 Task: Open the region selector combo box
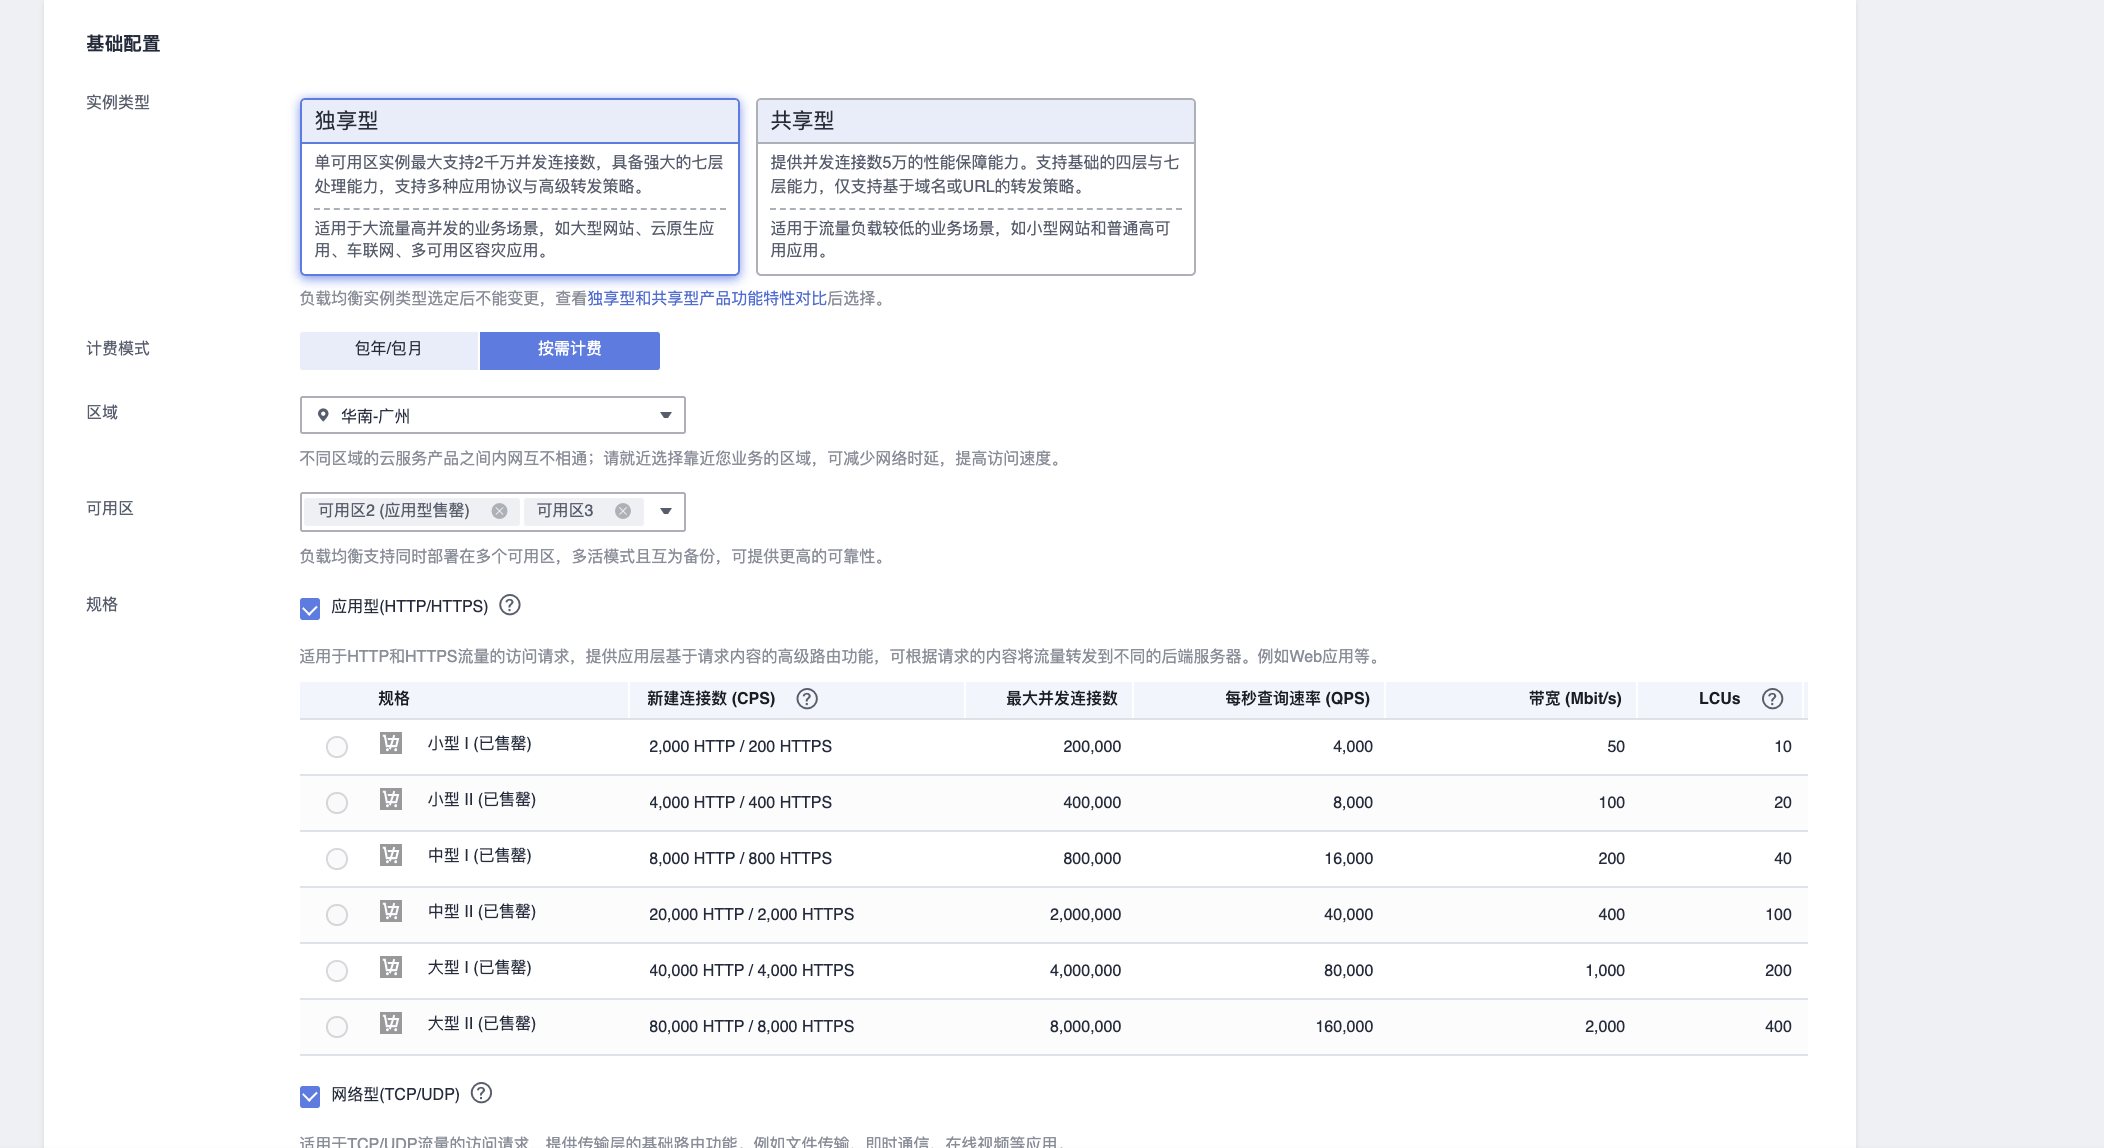490,414
